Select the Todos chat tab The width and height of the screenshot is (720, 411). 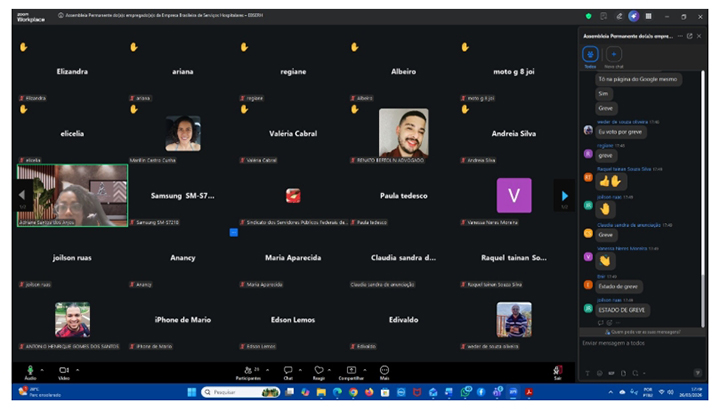click(x=590, y=55)
